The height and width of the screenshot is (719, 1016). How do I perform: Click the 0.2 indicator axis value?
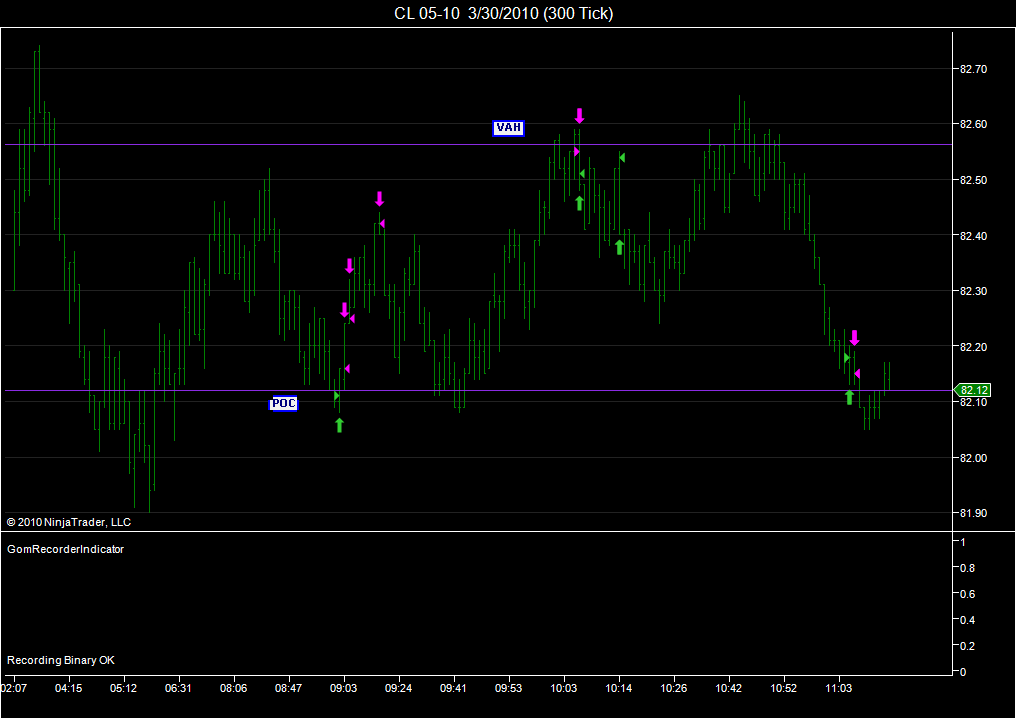(968, 646)
